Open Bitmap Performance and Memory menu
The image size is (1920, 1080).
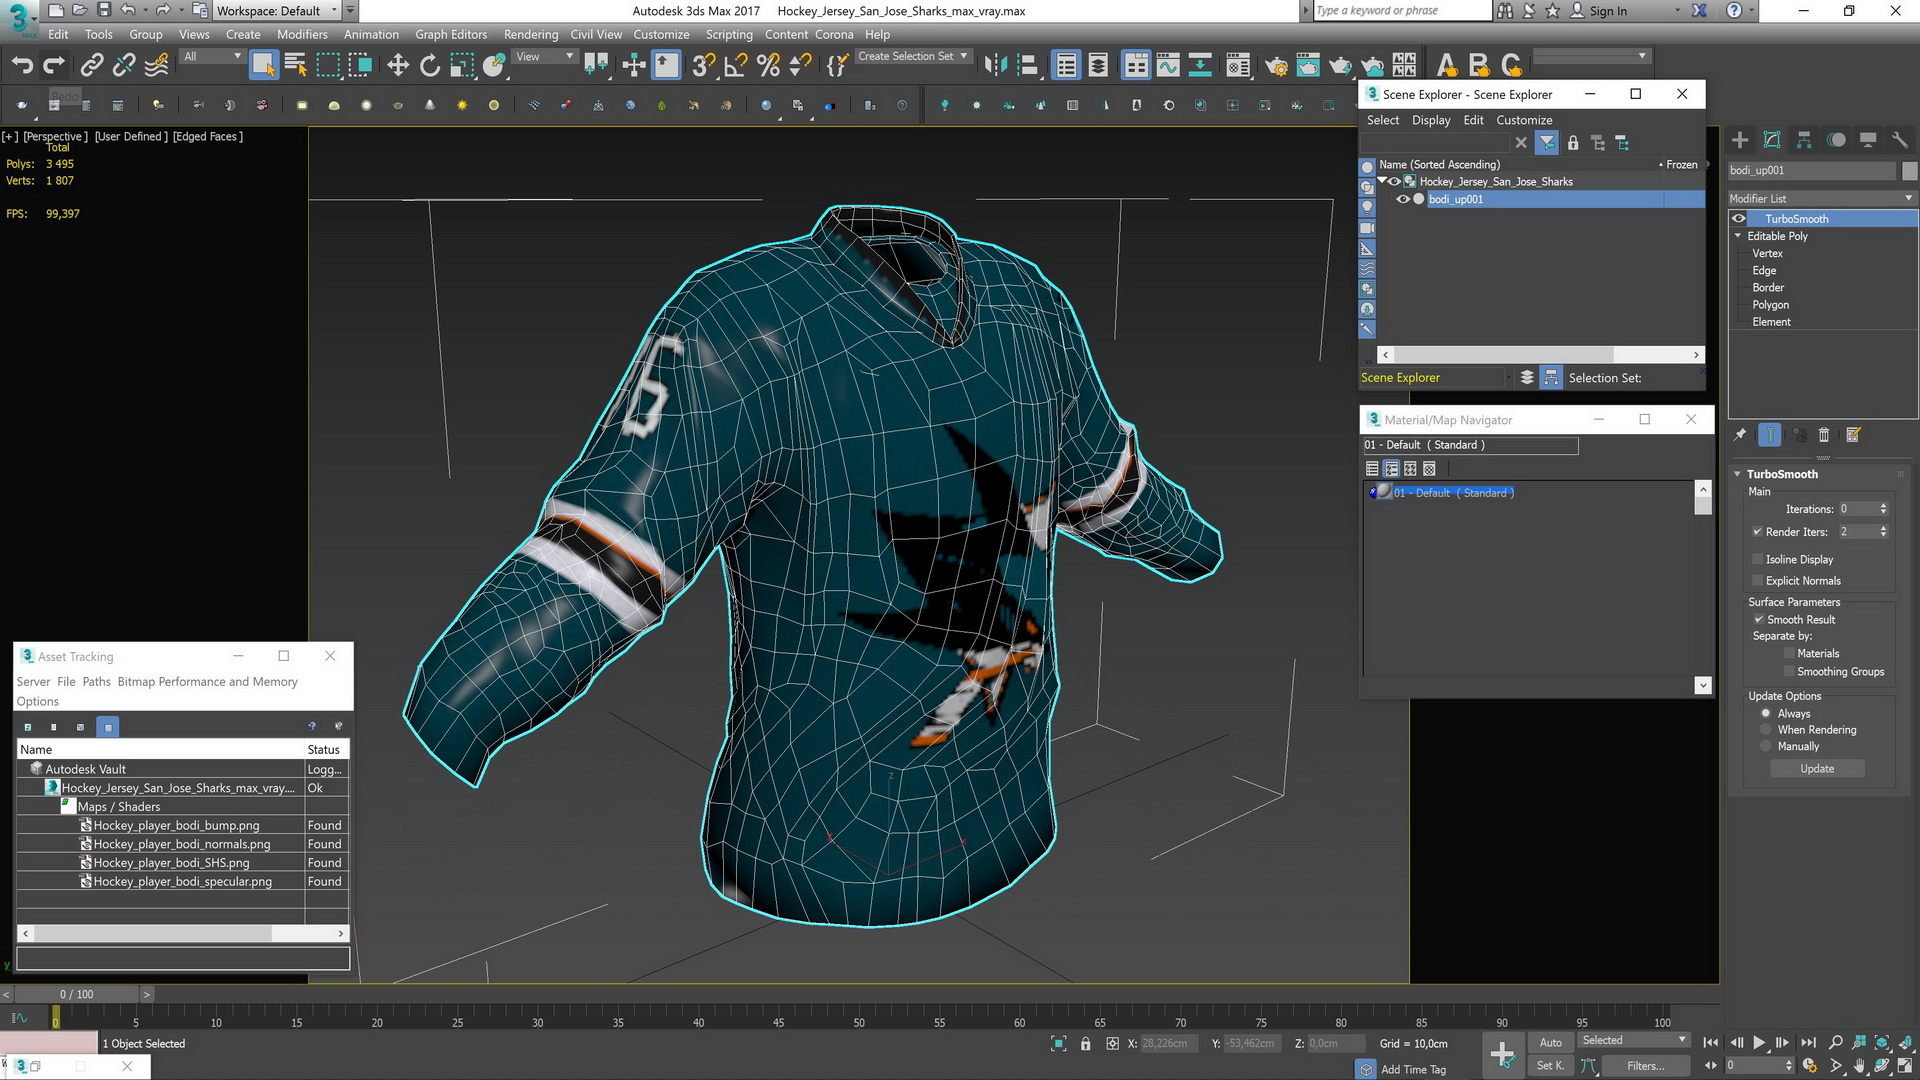[207, 682]
